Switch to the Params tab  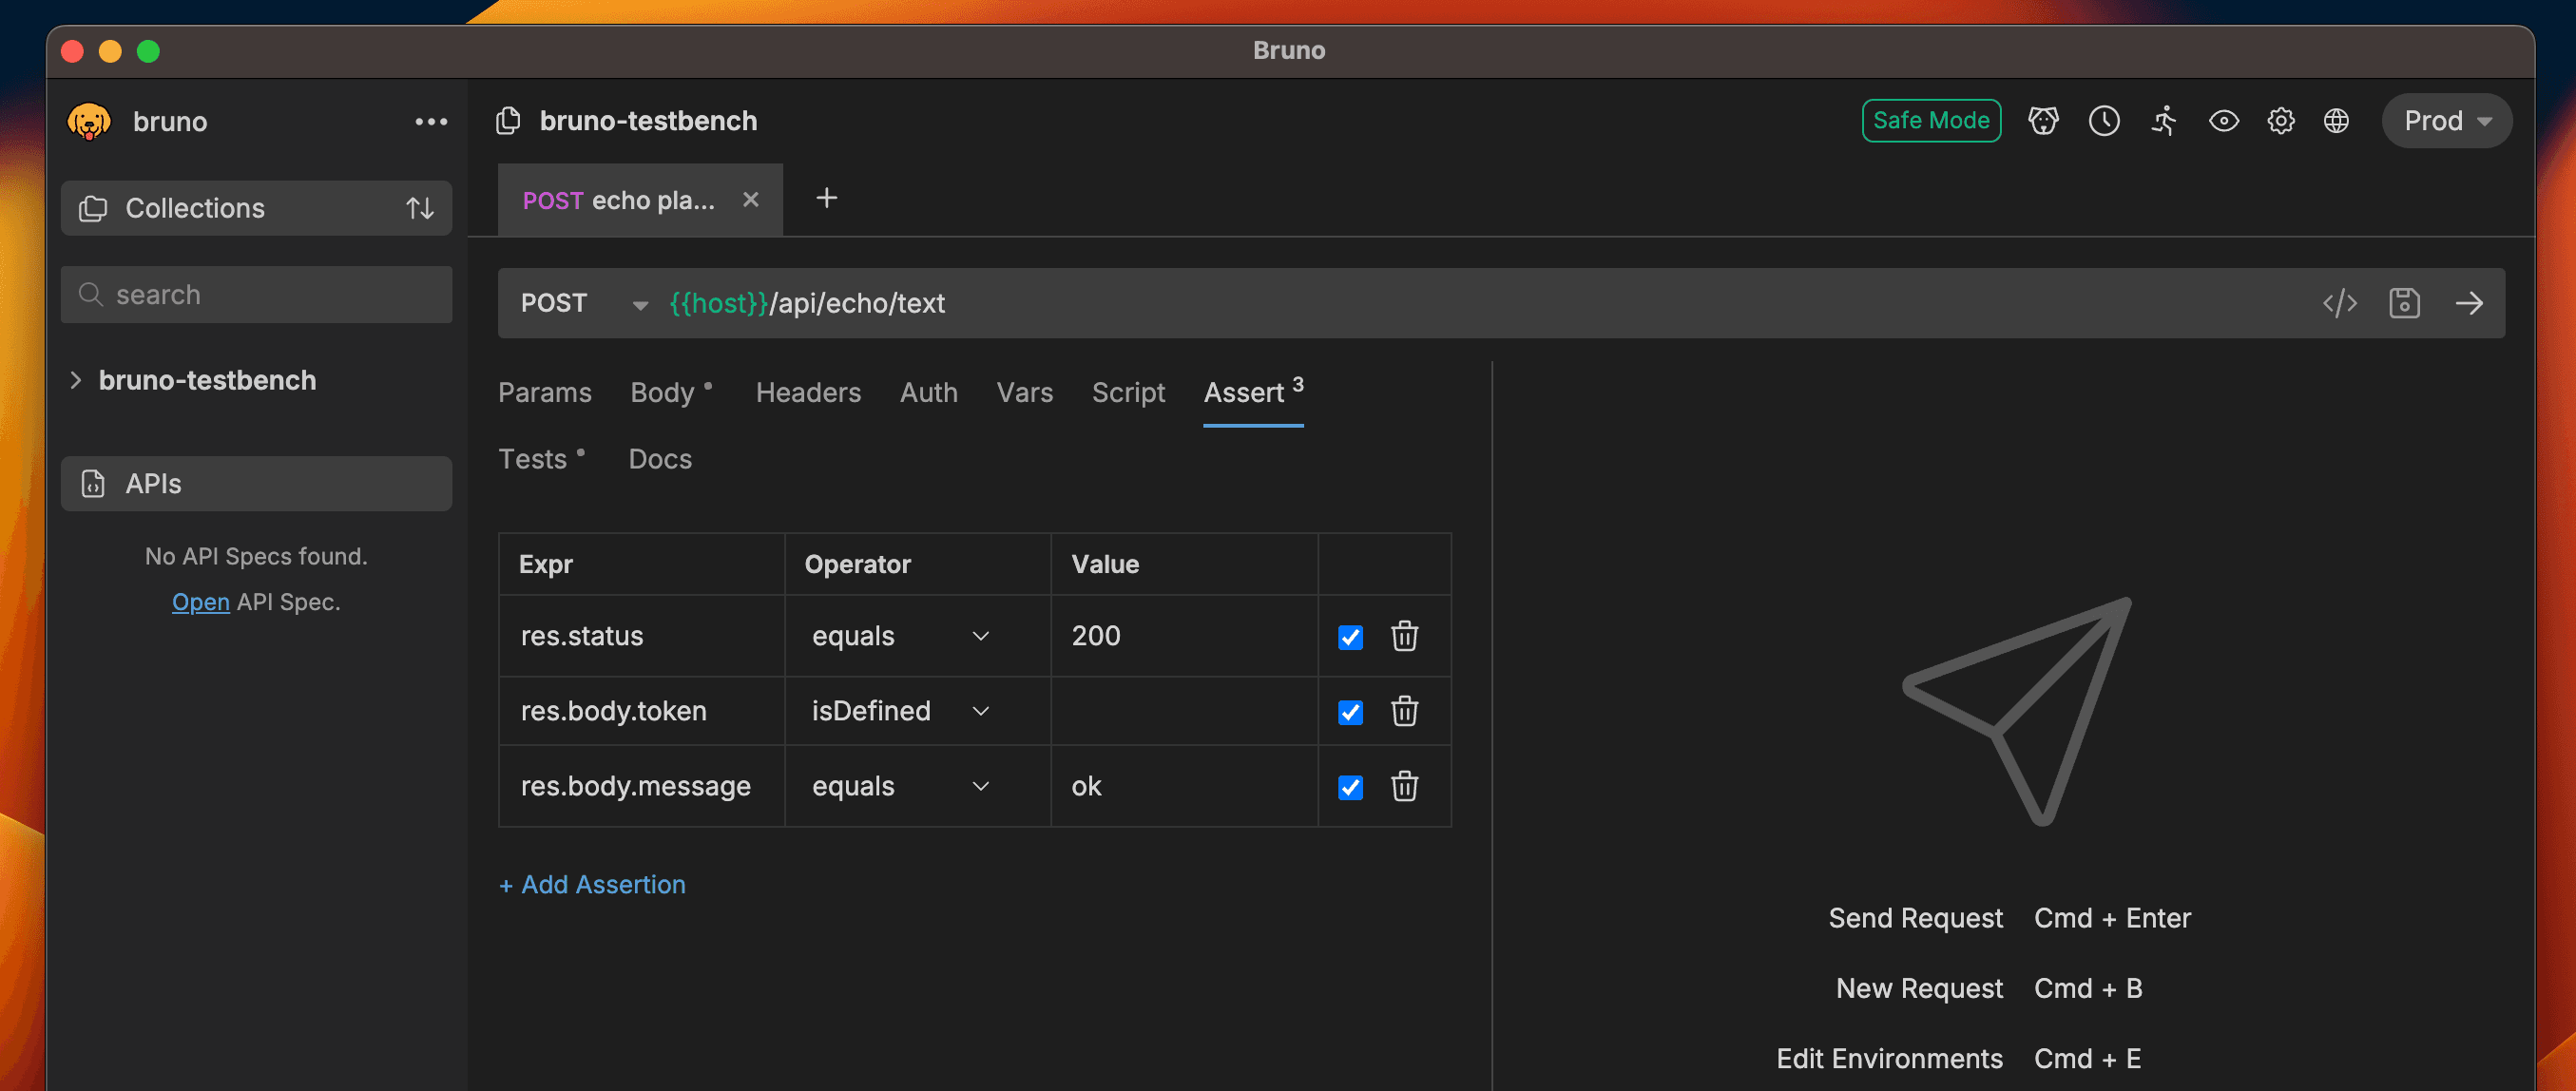[x=544, y=392]
